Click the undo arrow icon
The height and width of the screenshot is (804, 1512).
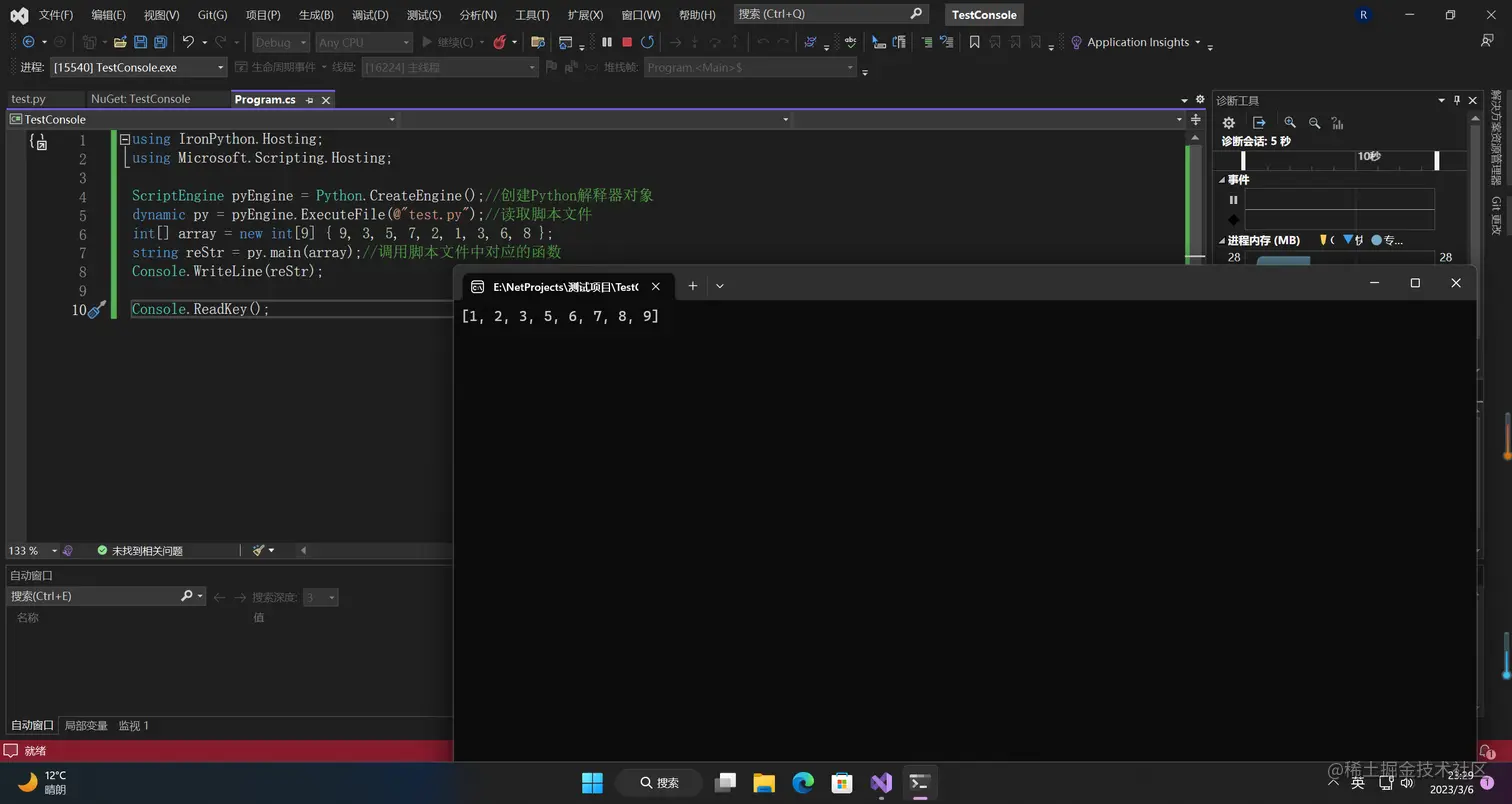[187, 42]
